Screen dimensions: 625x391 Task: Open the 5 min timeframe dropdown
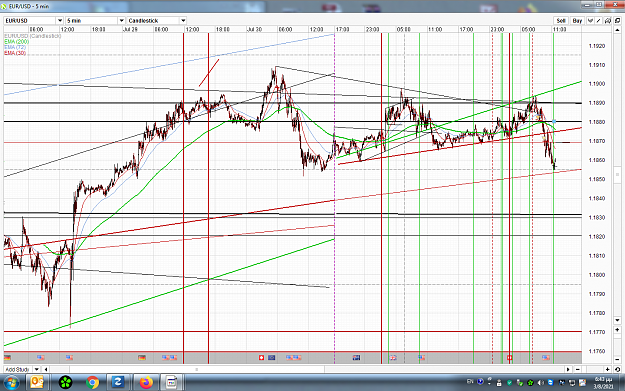[95, 21]
